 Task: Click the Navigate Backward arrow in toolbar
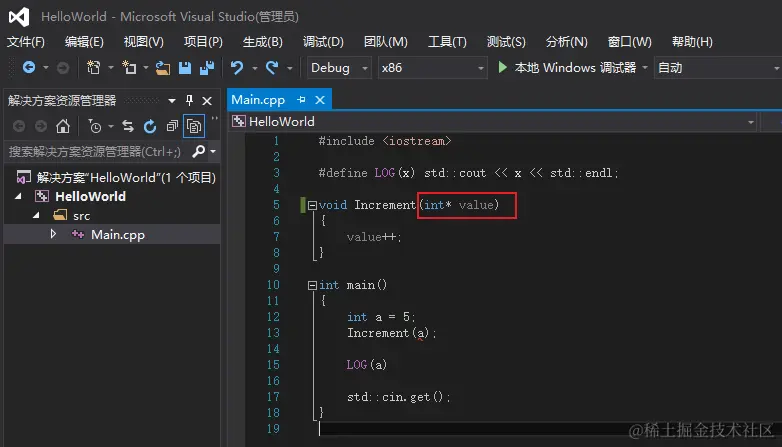29,67
